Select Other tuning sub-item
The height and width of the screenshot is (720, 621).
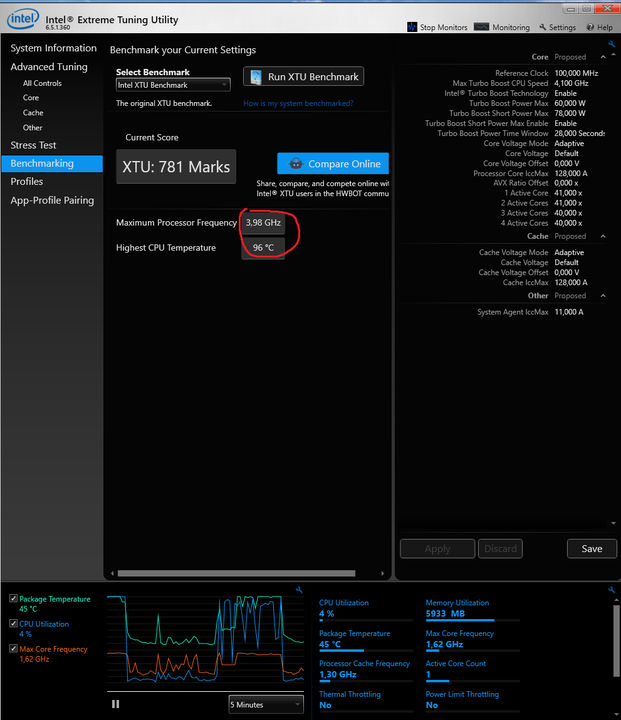pos(32,128)
